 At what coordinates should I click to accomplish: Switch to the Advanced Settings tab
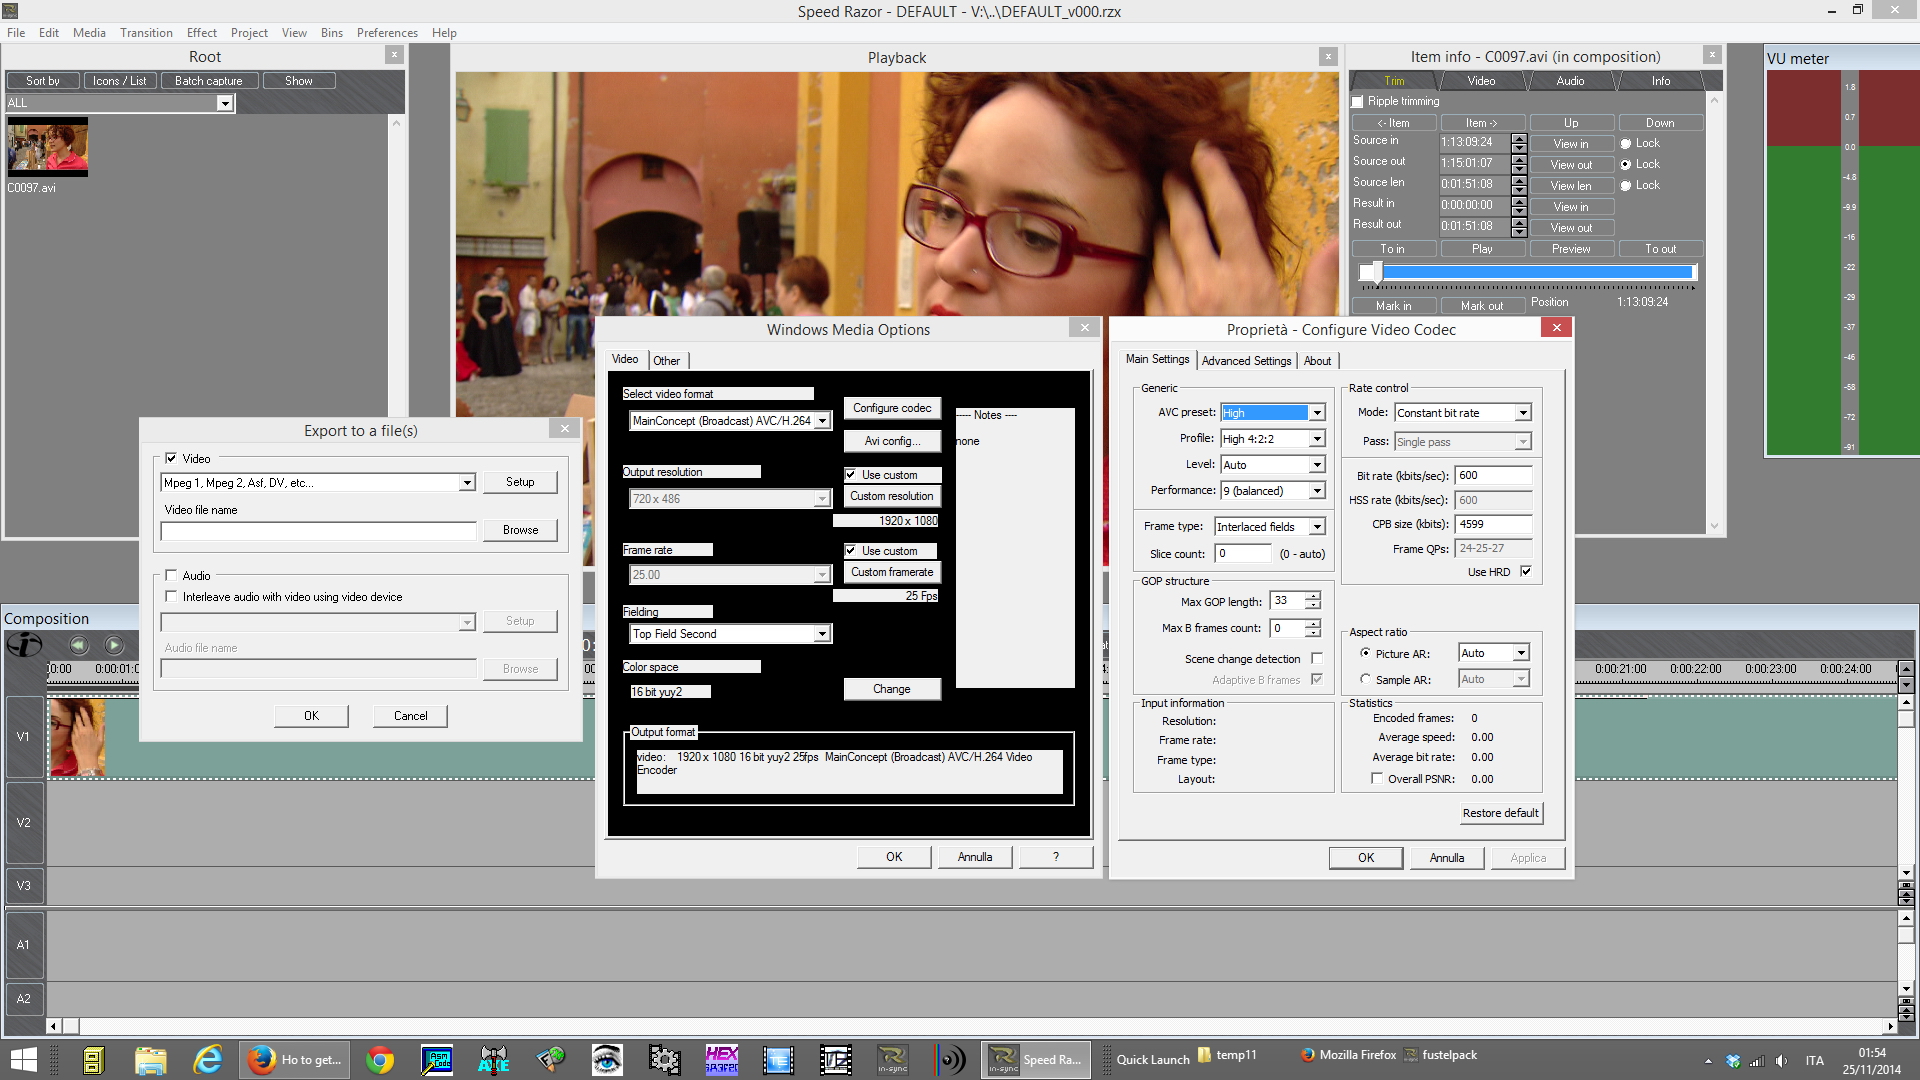click(x=1246, y=361)
